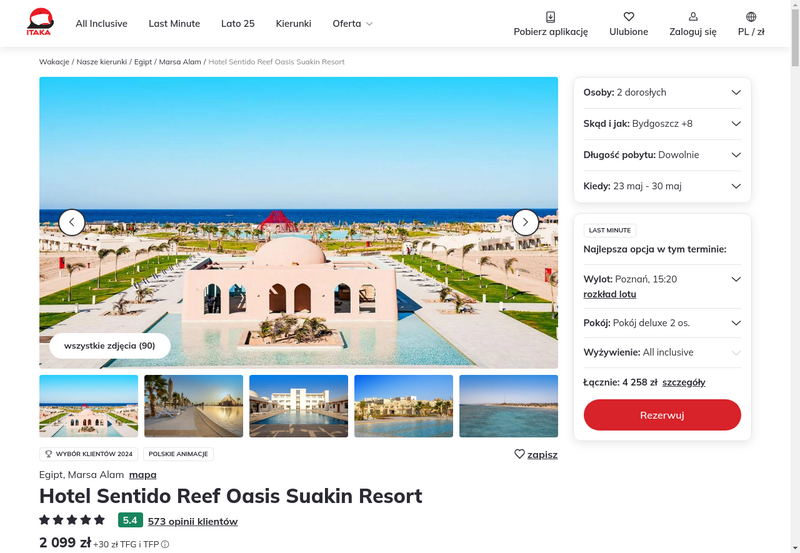This screenshot has width=800, height=553.
Task: Open Ulubione heart icon
Action: (x=629, y=17)
